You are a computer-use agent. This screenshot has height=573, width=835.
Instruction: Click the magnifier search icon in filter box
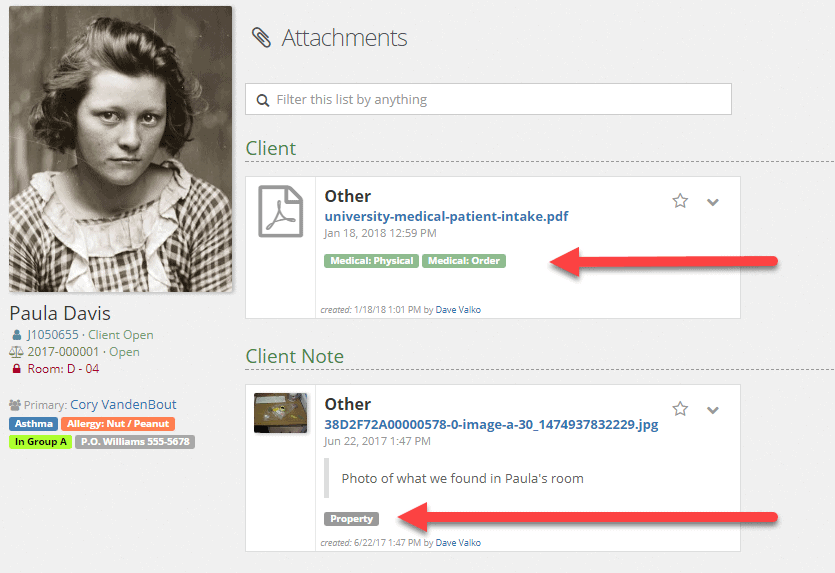coord(263,100)
